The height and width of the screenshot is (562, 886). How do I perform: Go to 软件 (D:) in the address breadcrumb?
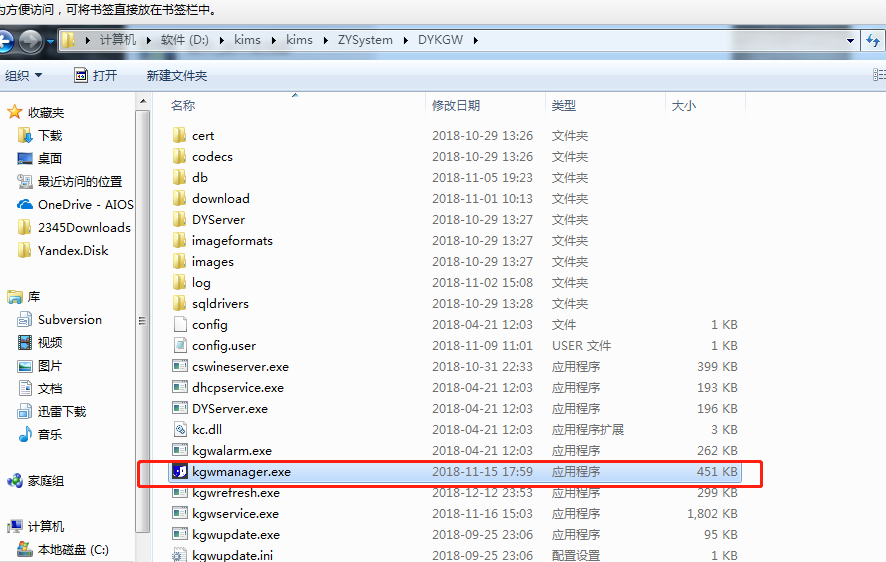pos(185,40)
